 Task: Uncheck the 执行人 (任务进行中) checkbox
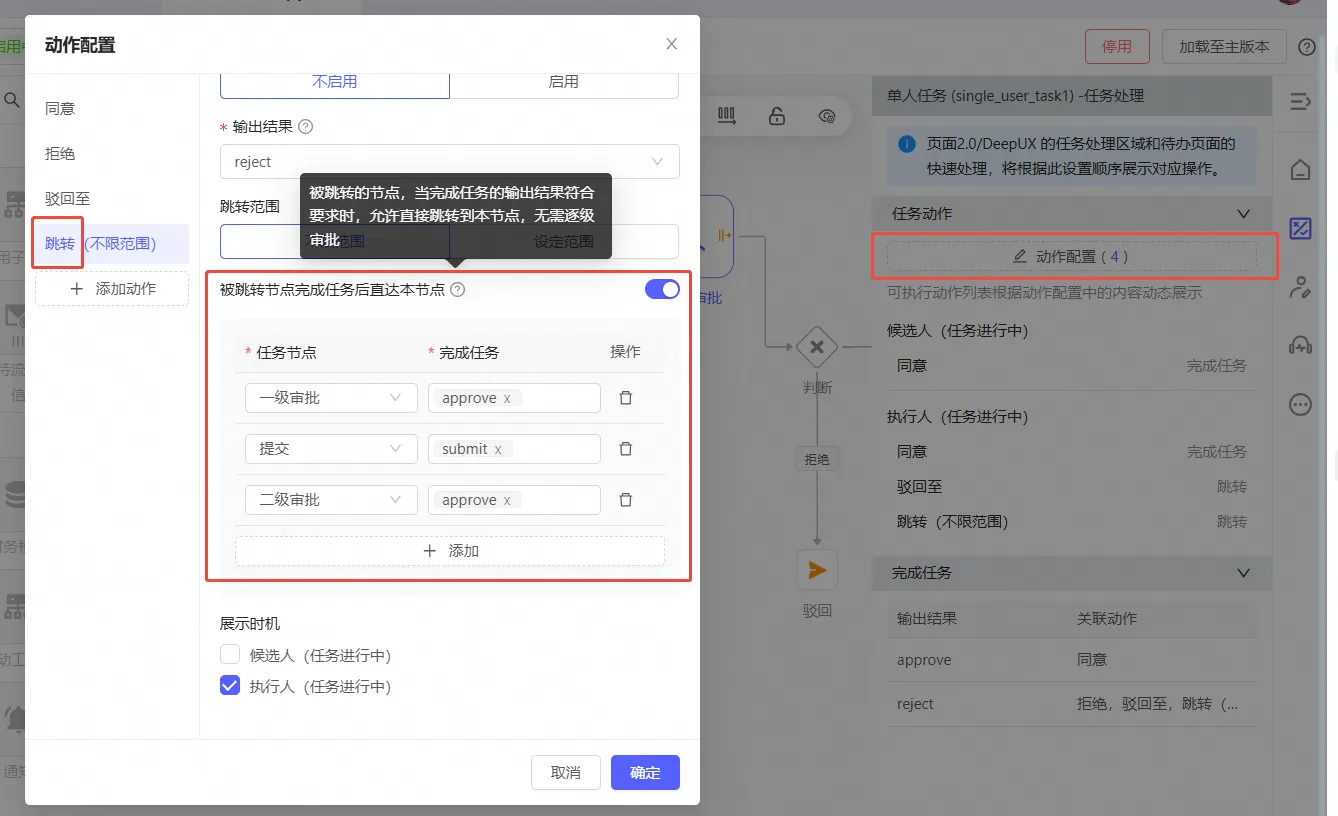[x=230, y=686]
